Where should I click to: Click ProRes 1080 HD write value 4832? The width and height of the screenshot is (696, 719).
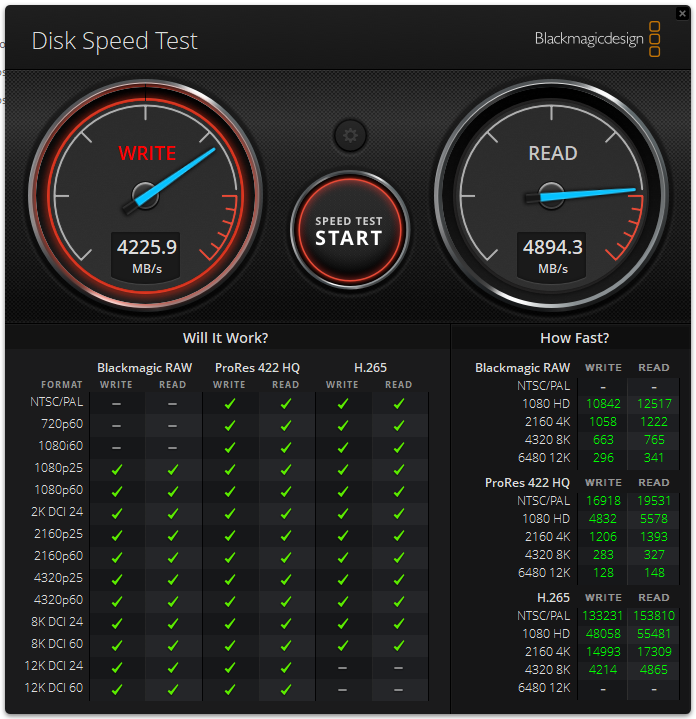(603, 519)
